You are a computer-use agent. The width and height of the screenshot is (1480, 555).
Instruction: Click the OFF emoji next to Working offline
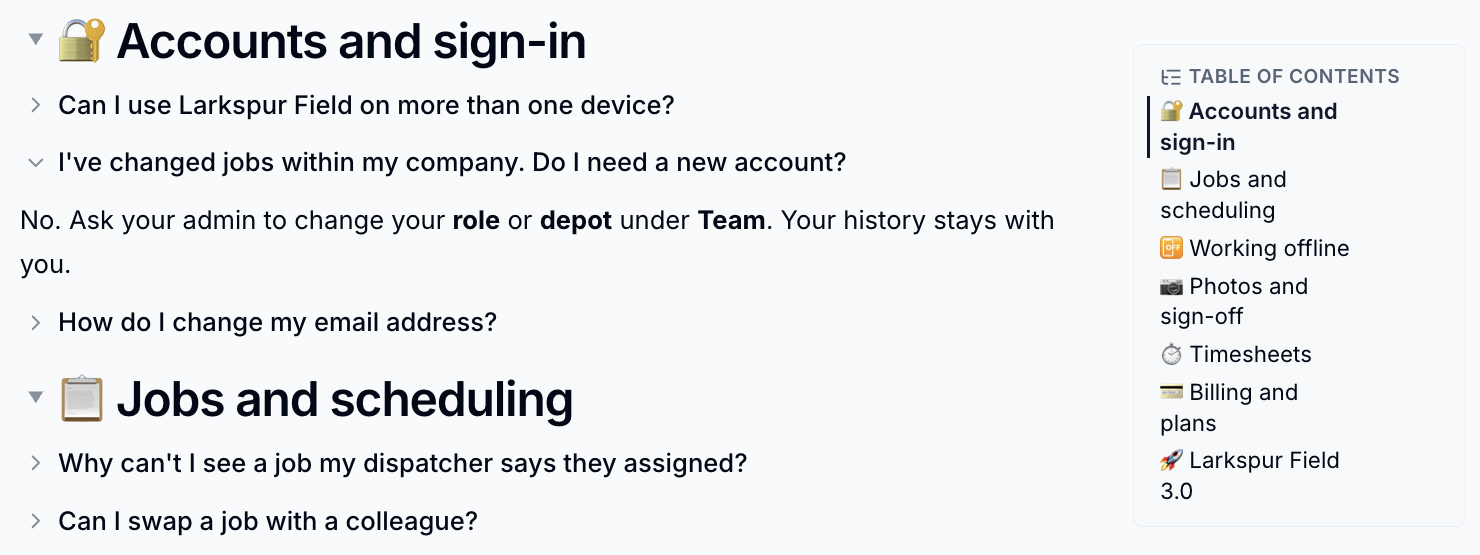[x=1171, y=248]
